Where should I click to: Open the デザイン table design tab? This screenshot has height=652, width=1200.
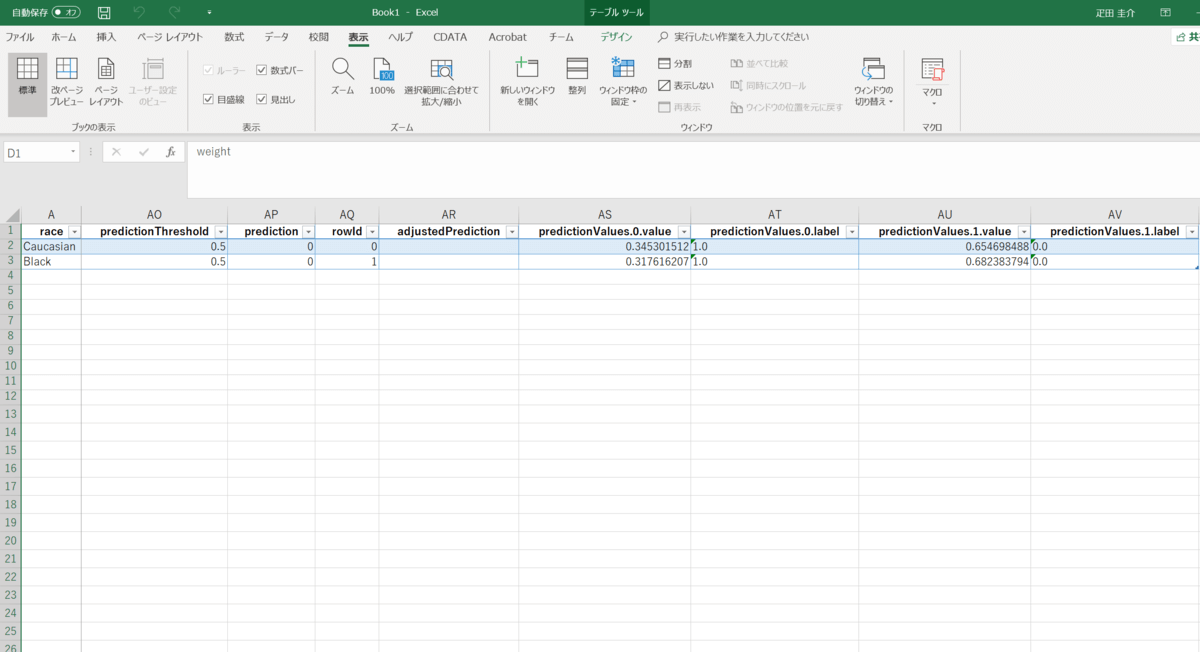pyautogui.click(x=616, y=37)
